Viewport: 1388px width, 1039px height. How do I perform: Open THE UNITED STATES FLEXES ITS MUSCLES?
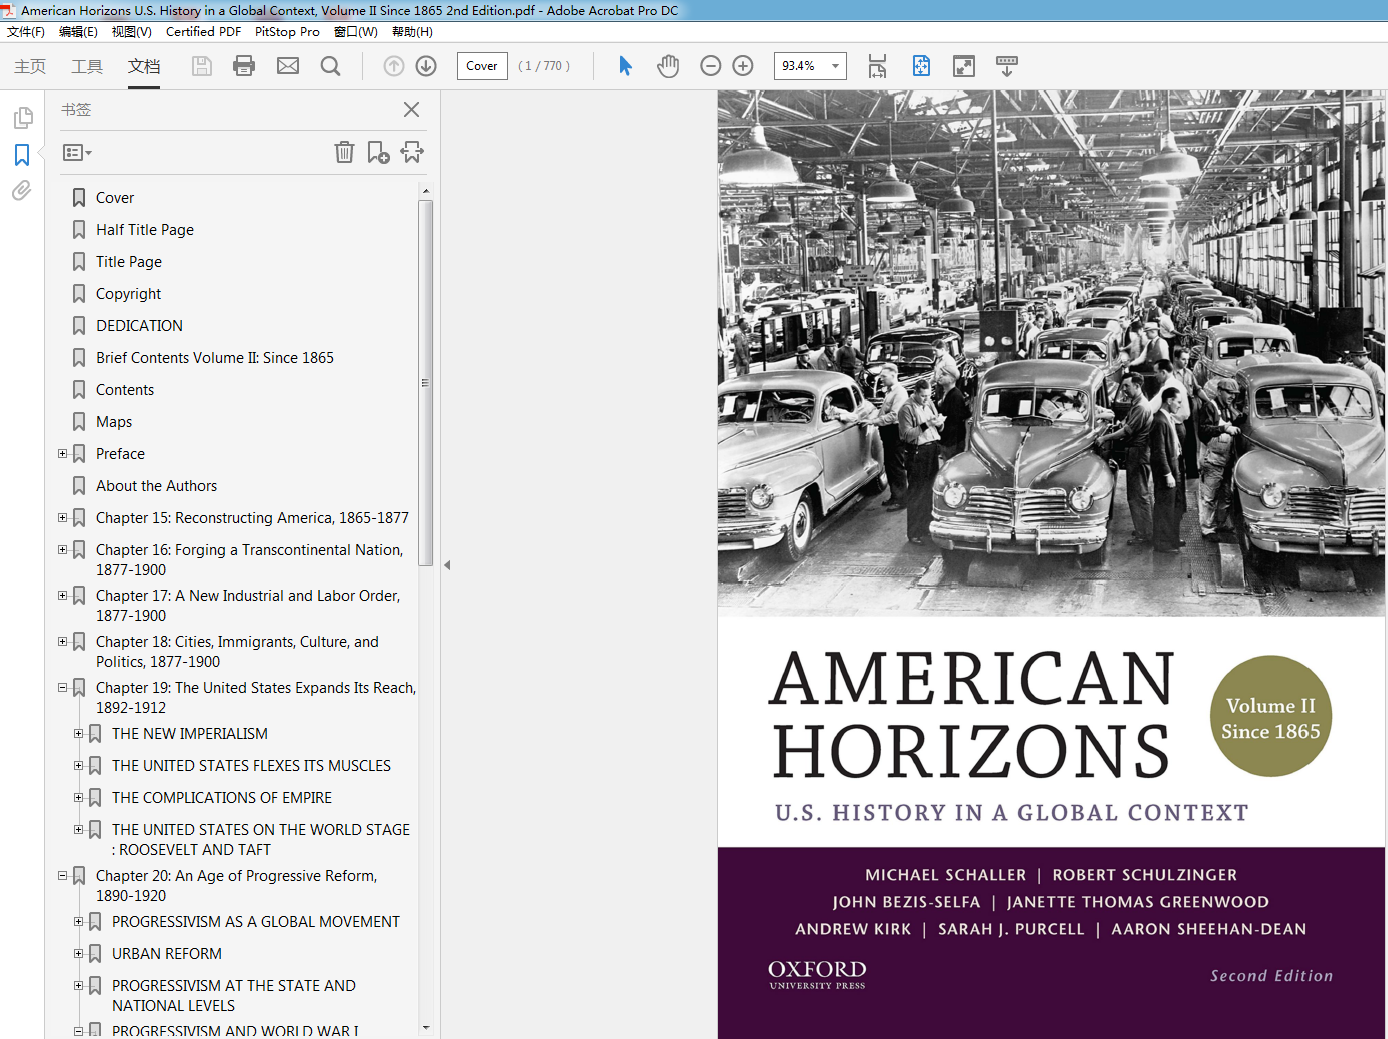click(x=251, y=766)
